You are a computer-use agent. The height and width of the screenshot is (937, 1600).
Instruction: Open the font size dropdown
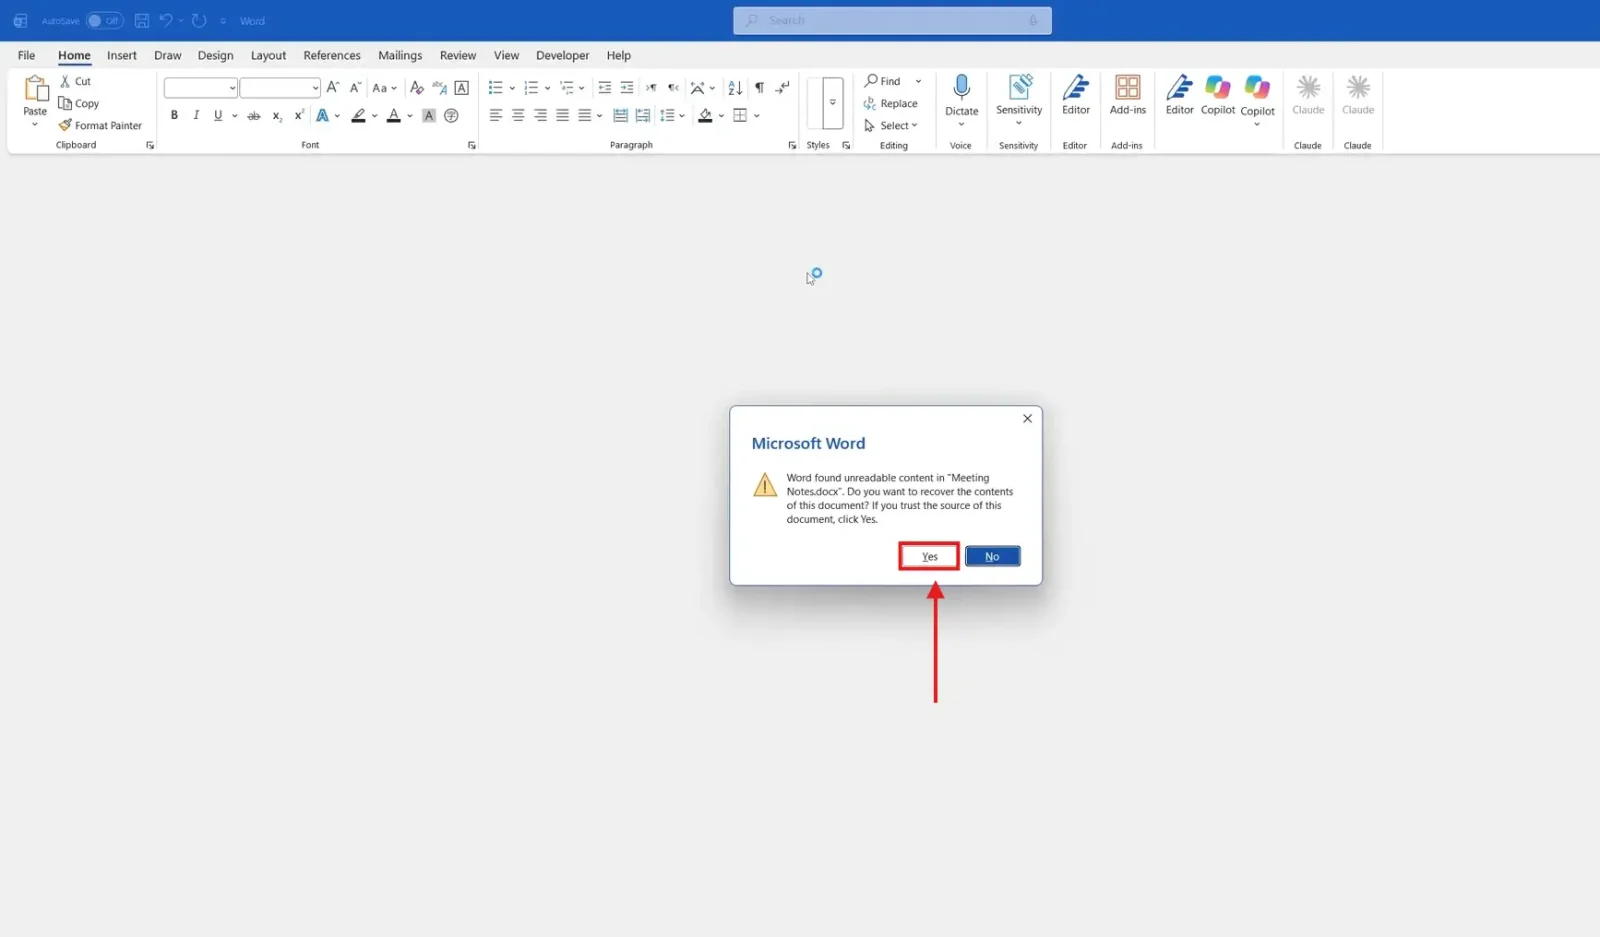tap(315, 88)
